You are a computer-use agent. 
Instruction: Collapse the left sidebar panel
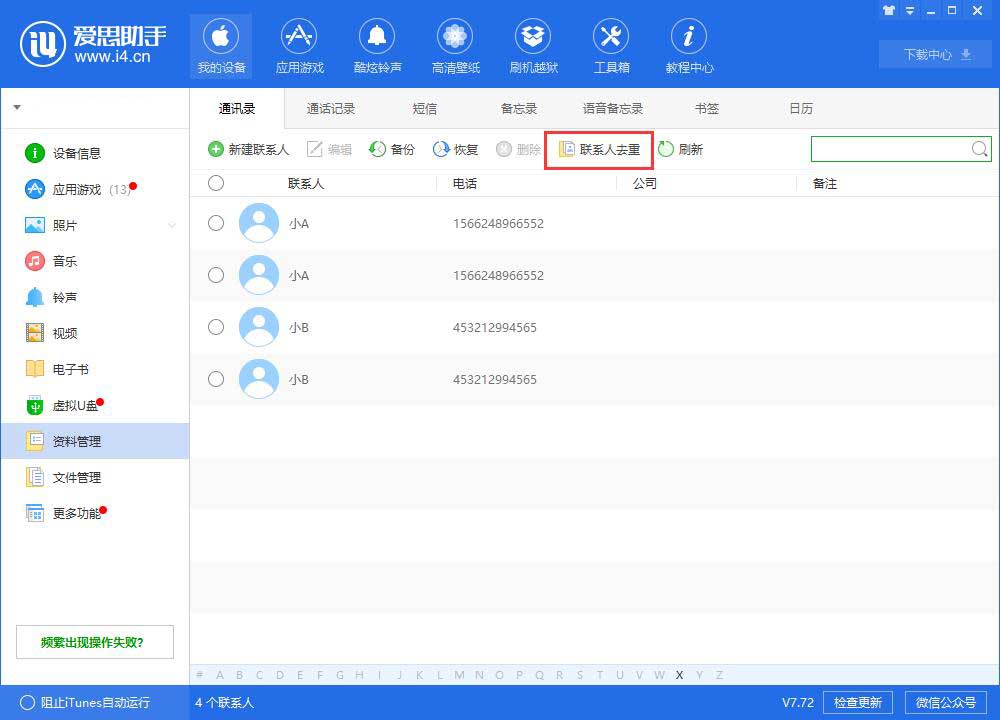click(x=16, y=107)
